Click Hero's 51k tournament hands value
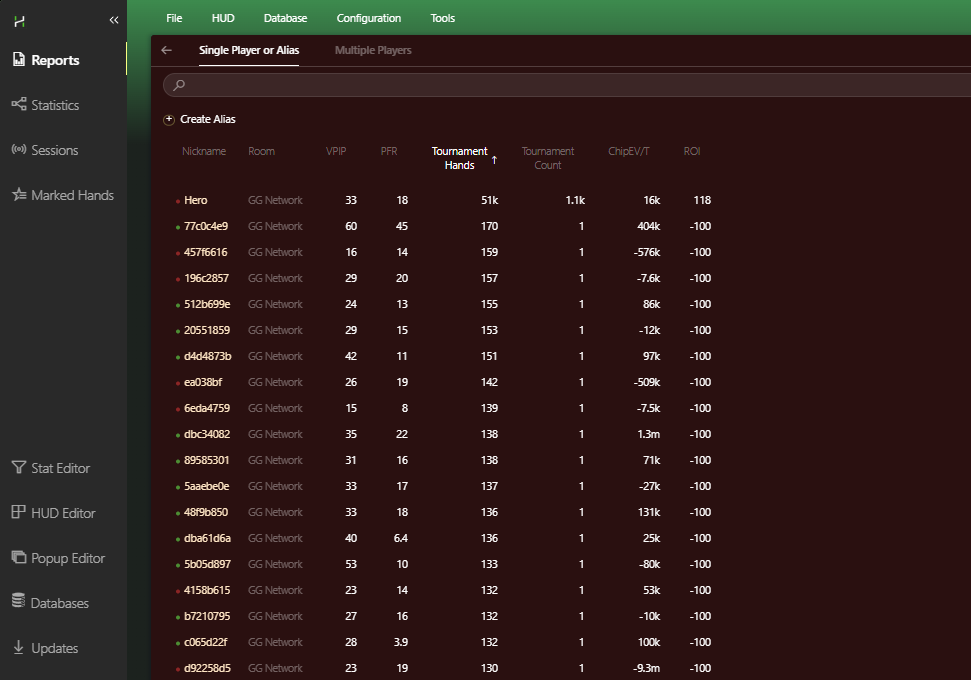This screenshot has height=680, width=971. point(489,200)
